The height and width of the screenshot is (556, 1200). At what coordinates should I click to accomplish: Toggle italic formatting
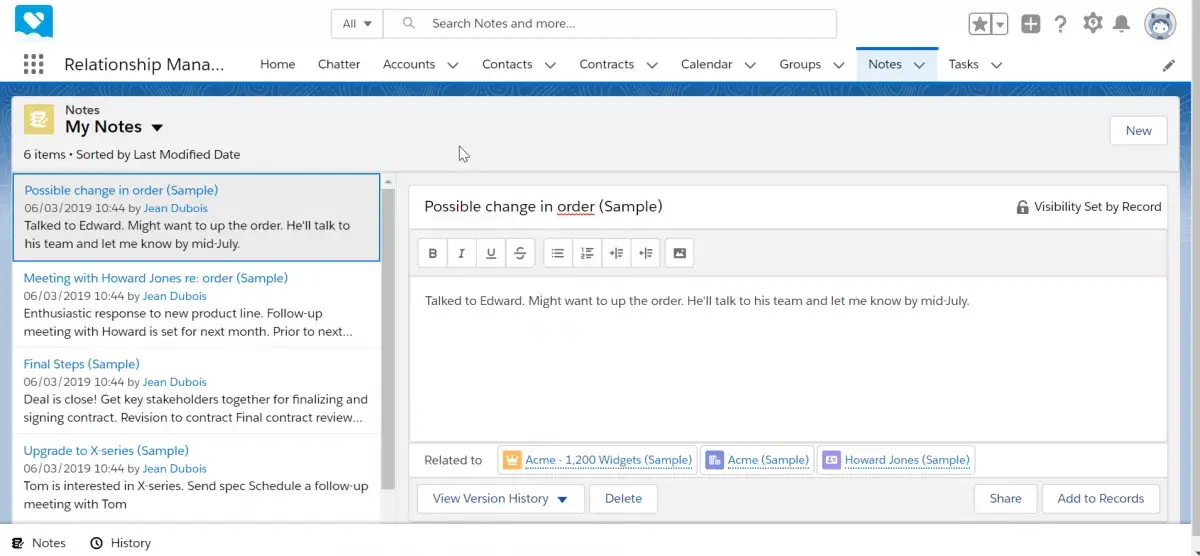(462, 253)
